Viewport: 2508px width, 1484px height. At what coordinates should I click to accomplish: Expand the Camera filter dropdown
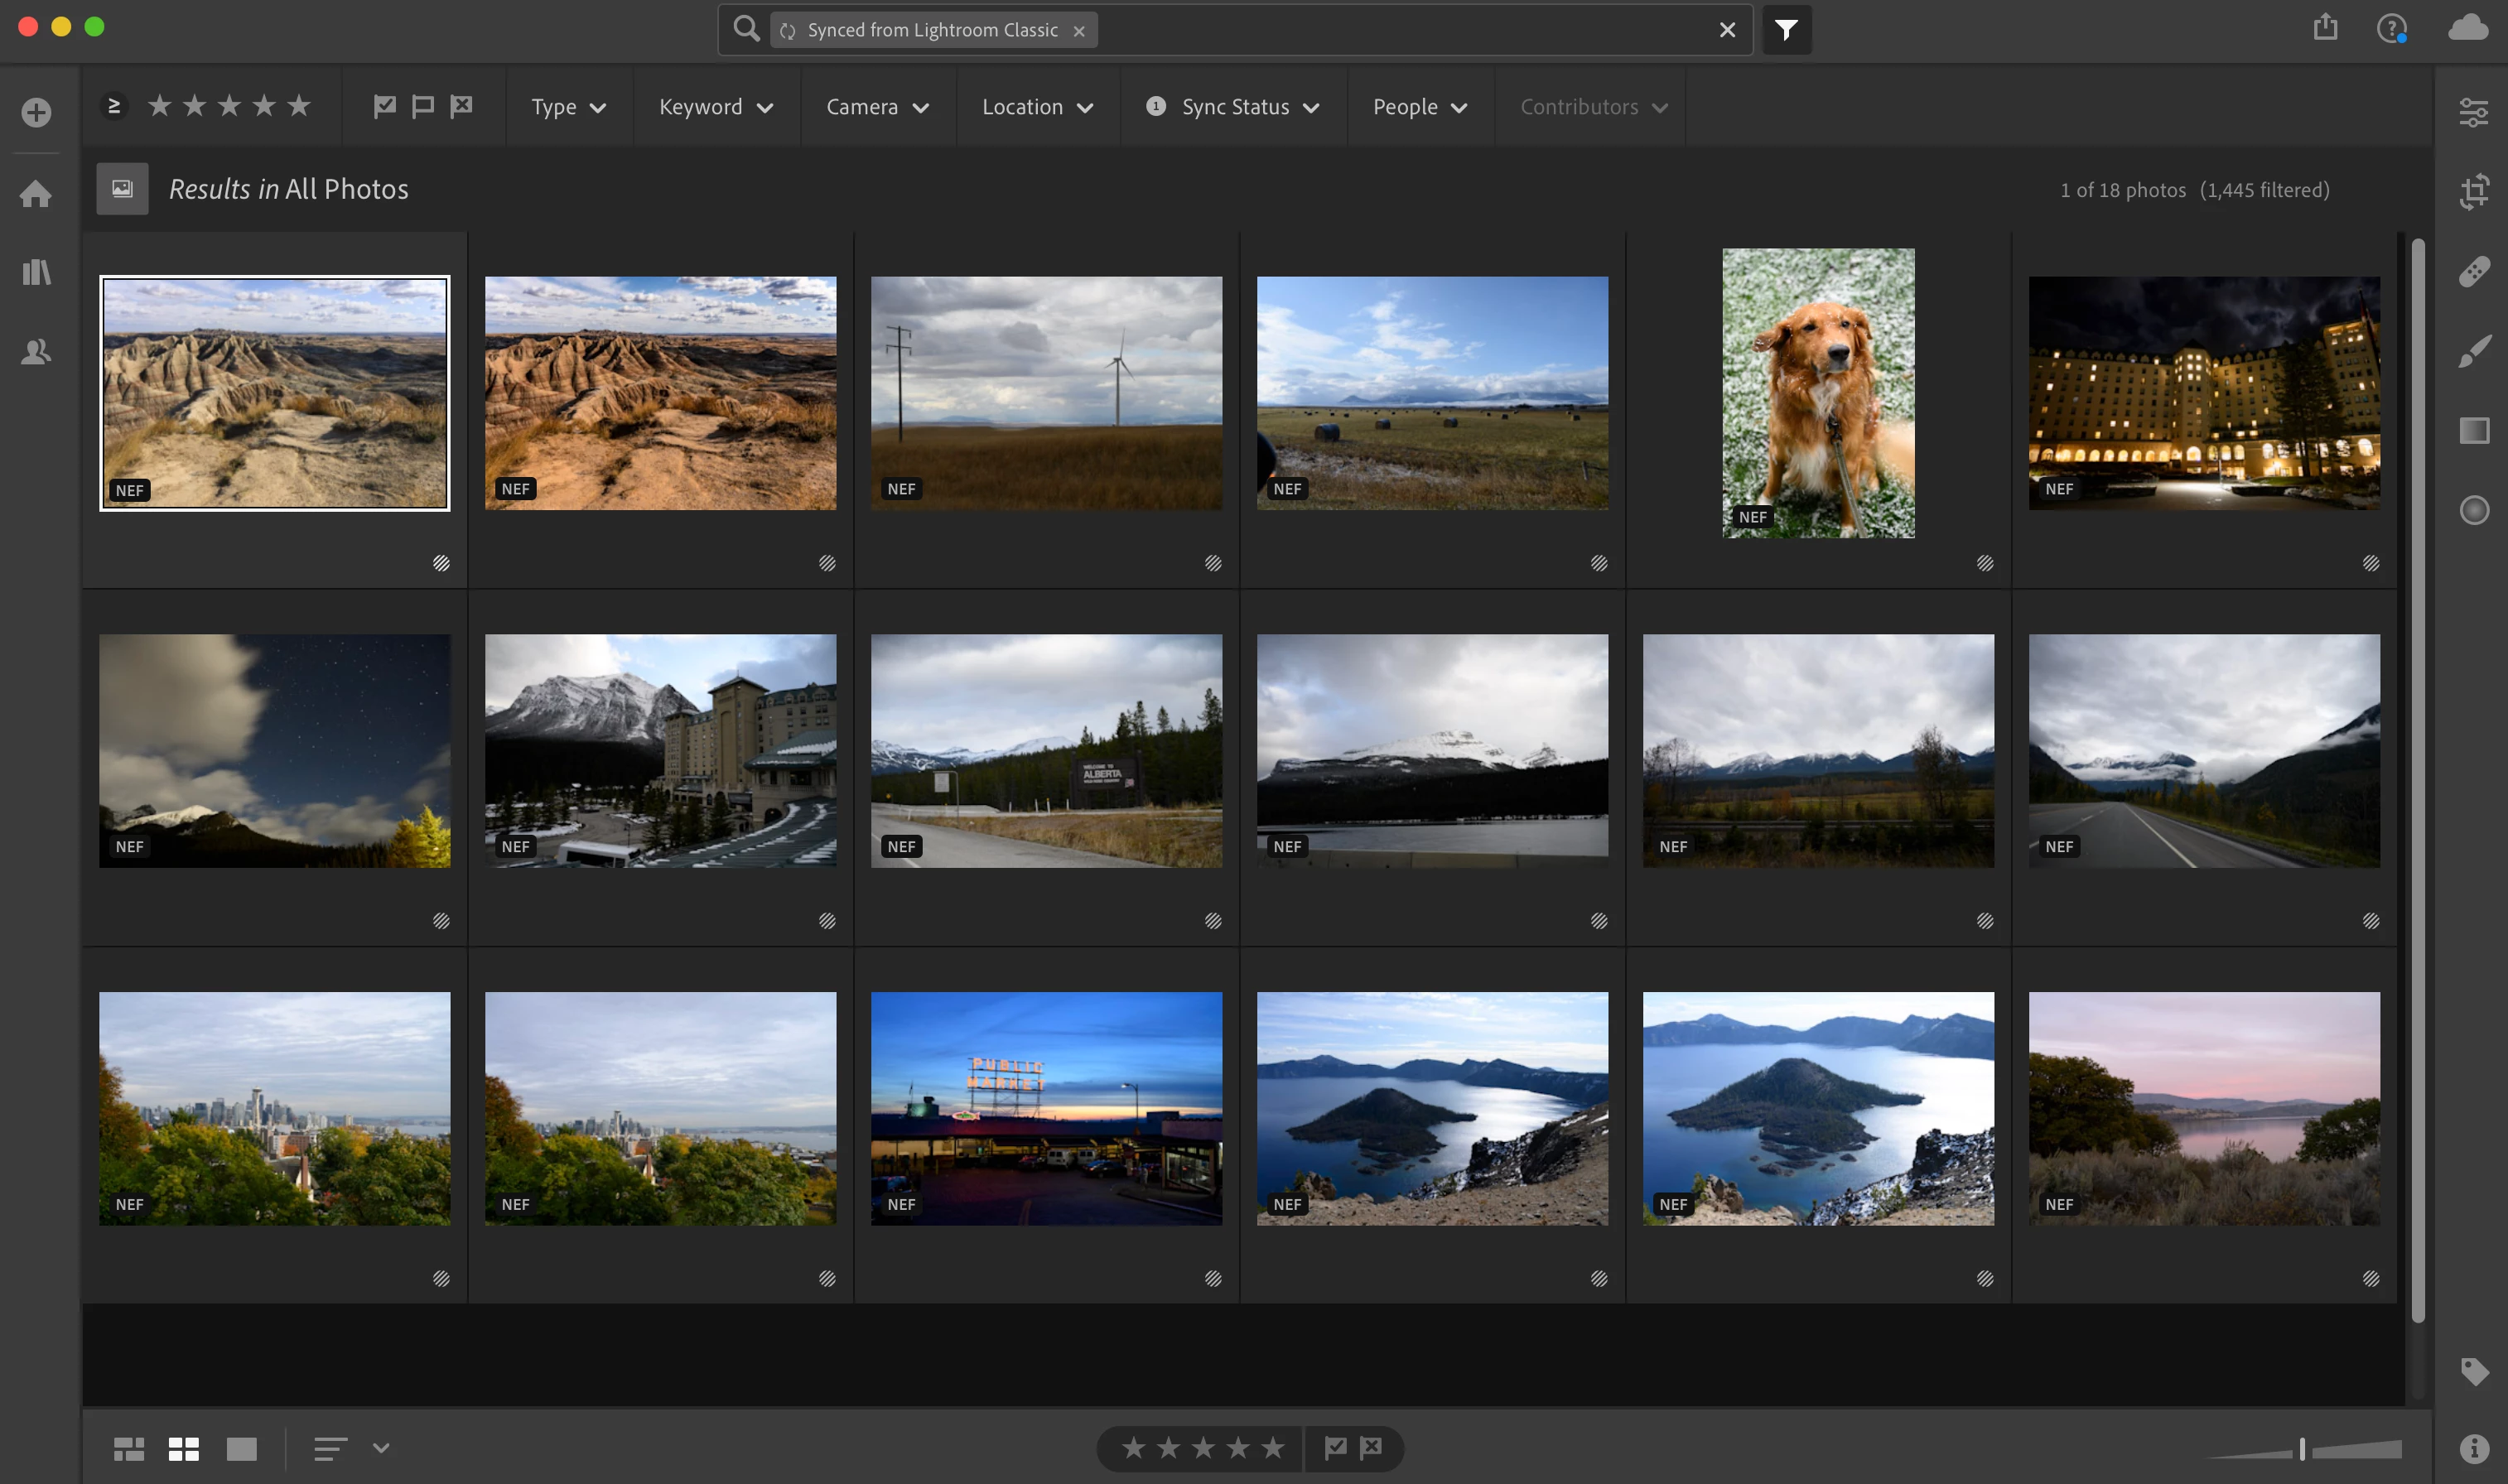coord(877,107)
